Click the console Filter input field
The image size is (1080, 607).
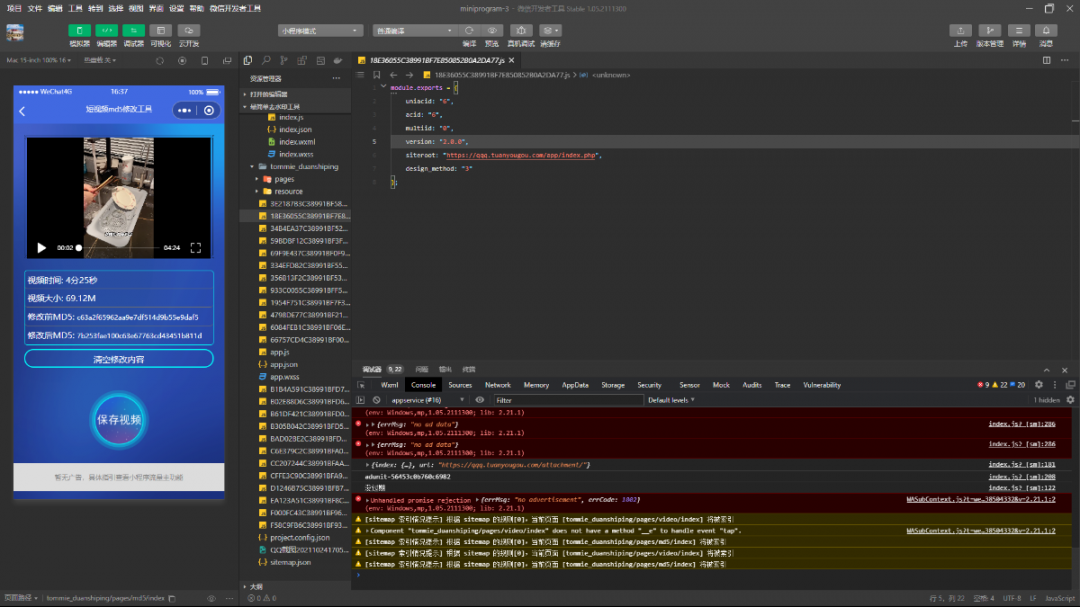tap(568, 400)
